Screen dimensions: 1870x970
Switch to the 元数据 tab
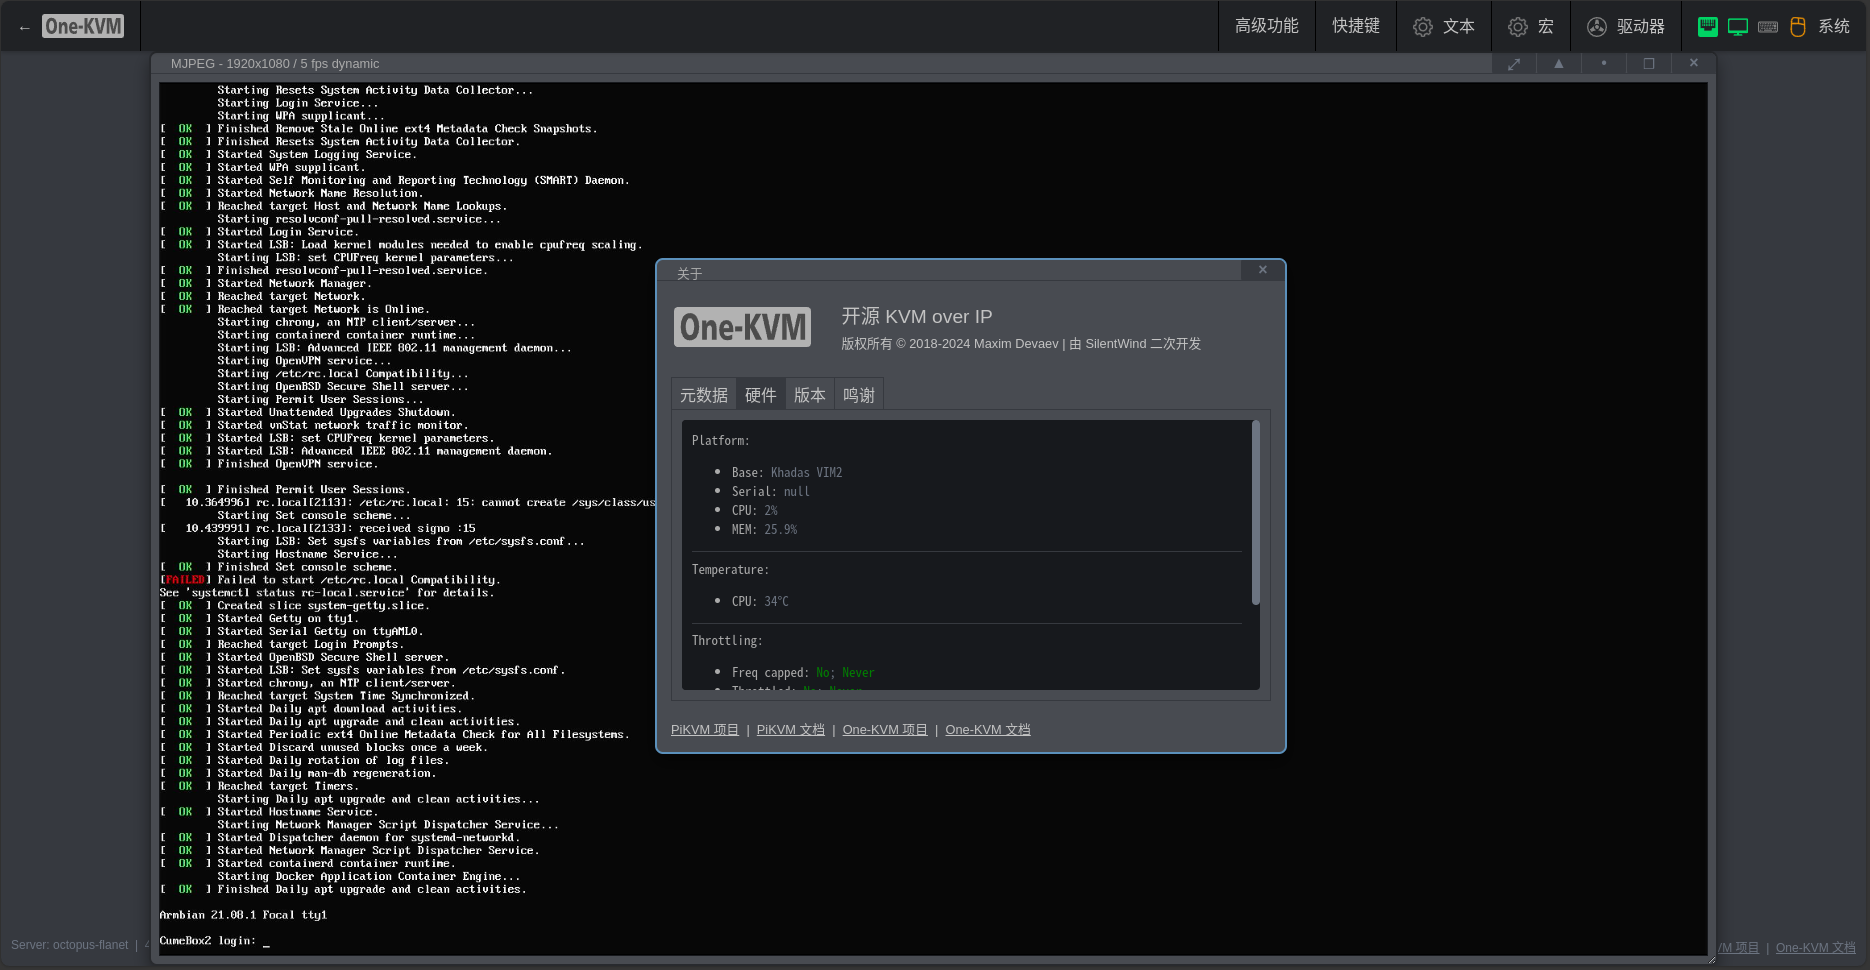704,395
